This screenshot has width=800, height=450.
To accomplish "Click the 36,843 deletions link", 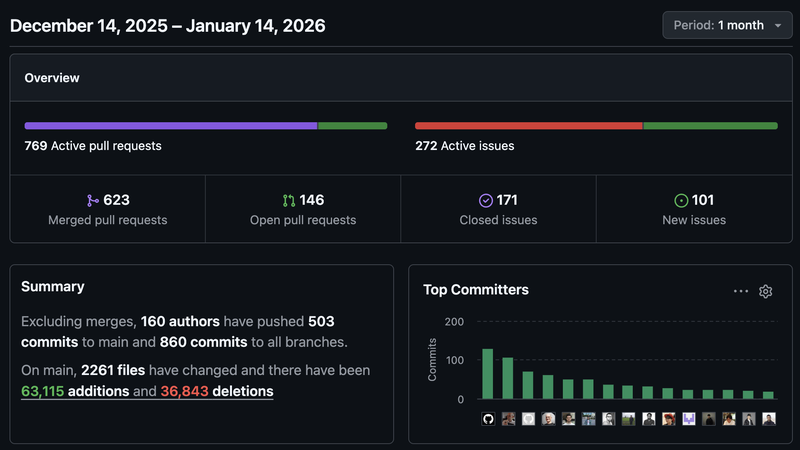I will pos(217,391).
